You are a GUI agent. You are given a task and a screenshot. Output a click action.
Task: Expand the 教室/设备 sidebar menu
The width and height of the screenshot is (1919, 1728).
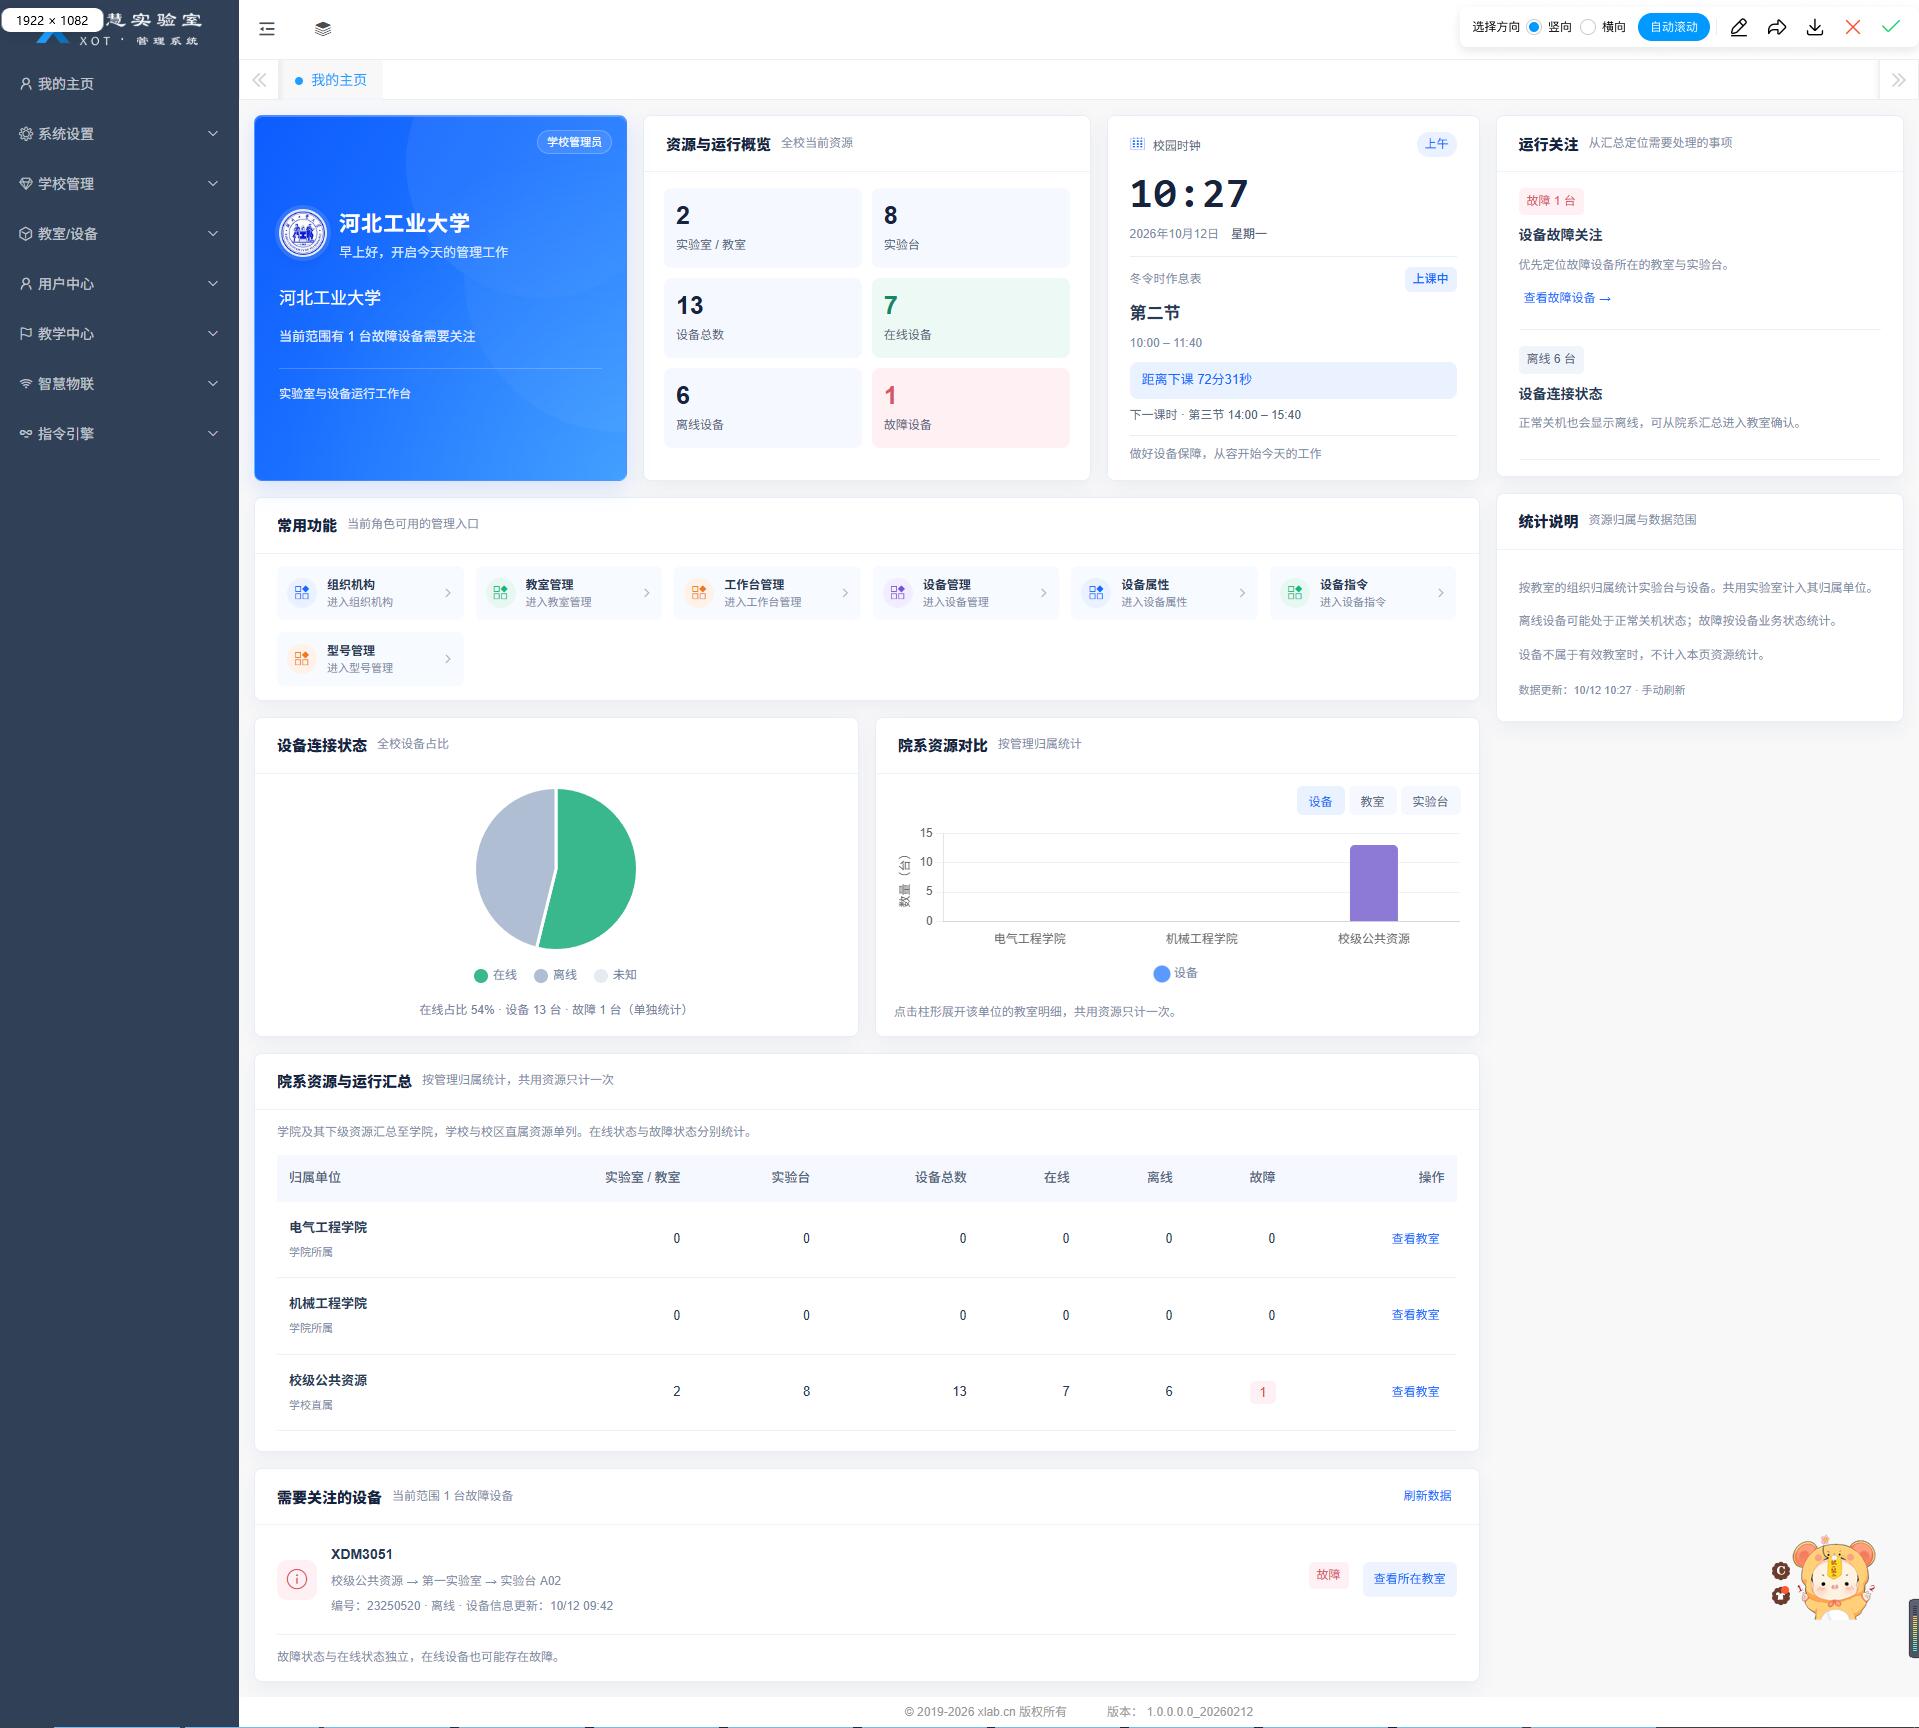point(119,234)
